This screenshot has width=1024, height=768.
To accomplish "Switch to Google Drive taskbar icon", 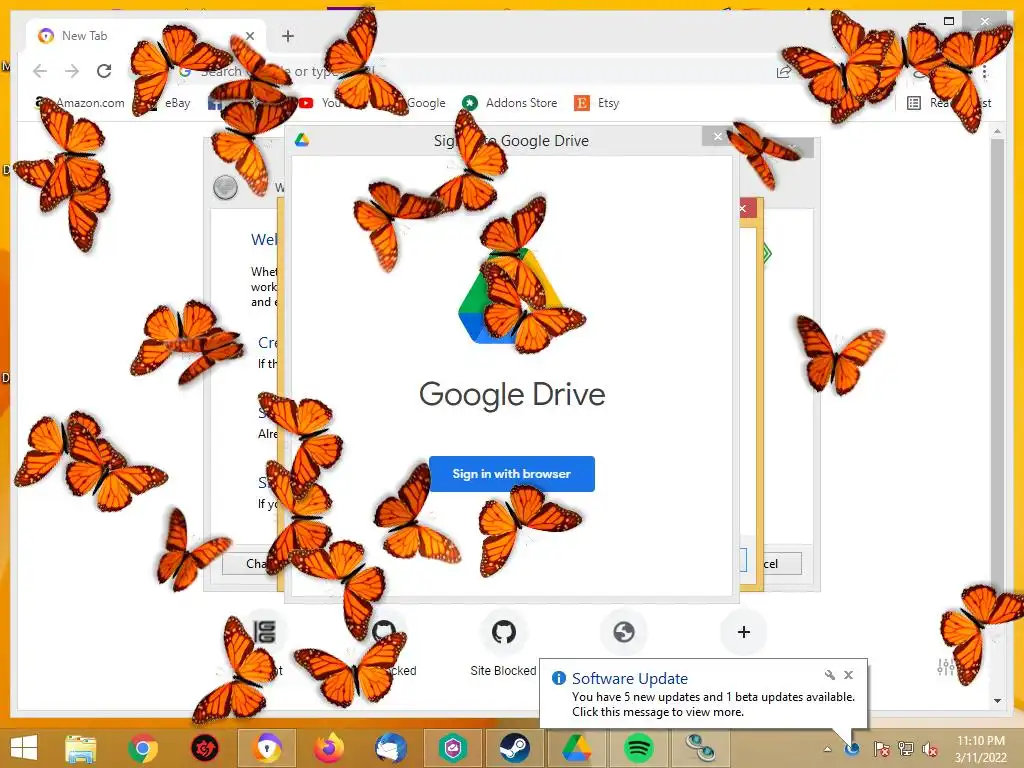I will tap(577, 748).
